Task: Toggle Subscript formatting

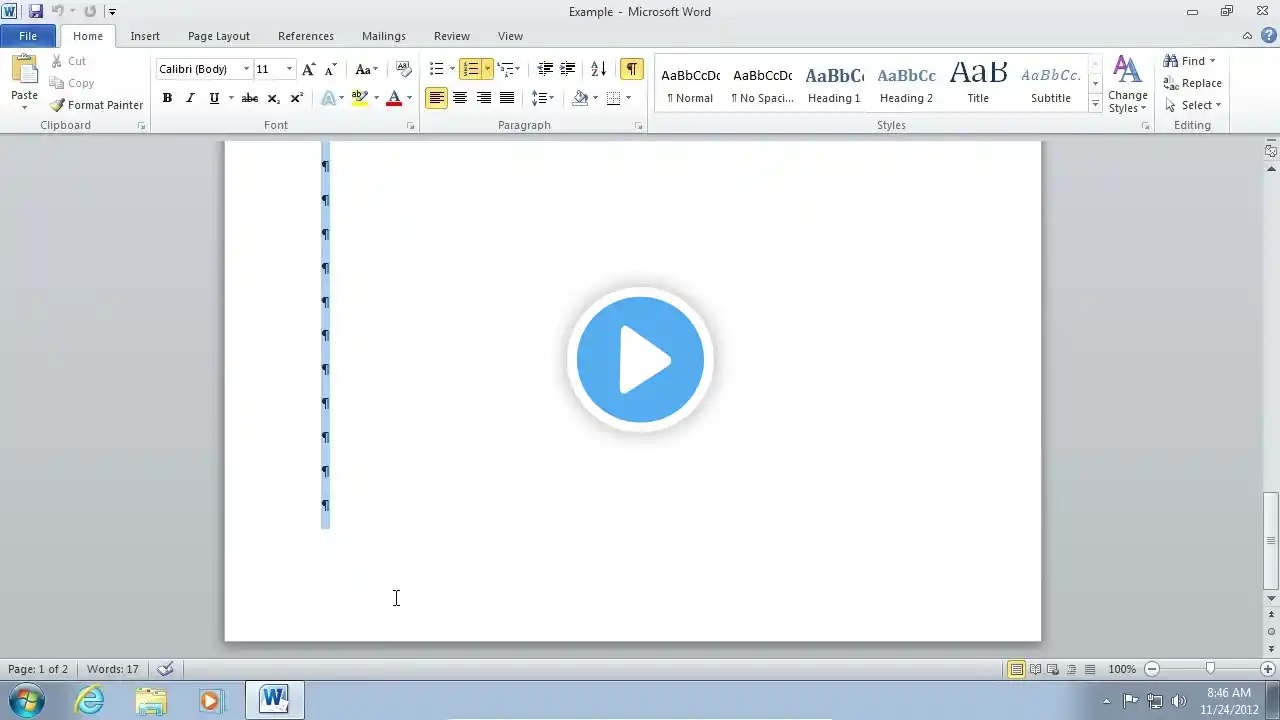Action: 273,98
